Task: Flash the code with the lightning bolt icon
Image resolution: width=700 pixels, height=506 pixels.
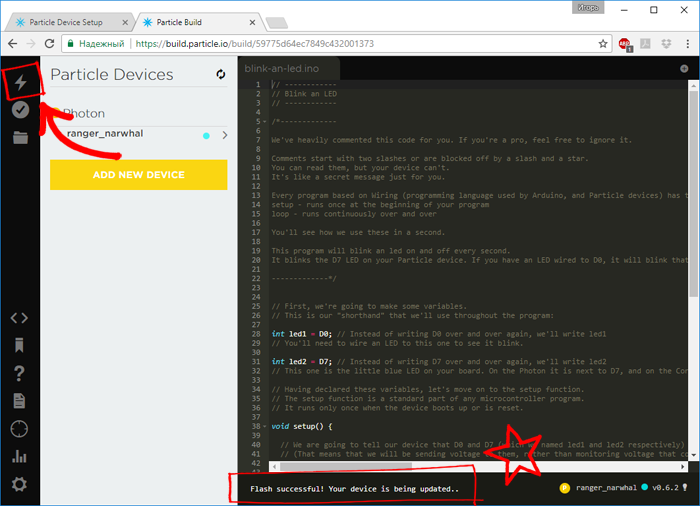Action: (x=21, y=82)
